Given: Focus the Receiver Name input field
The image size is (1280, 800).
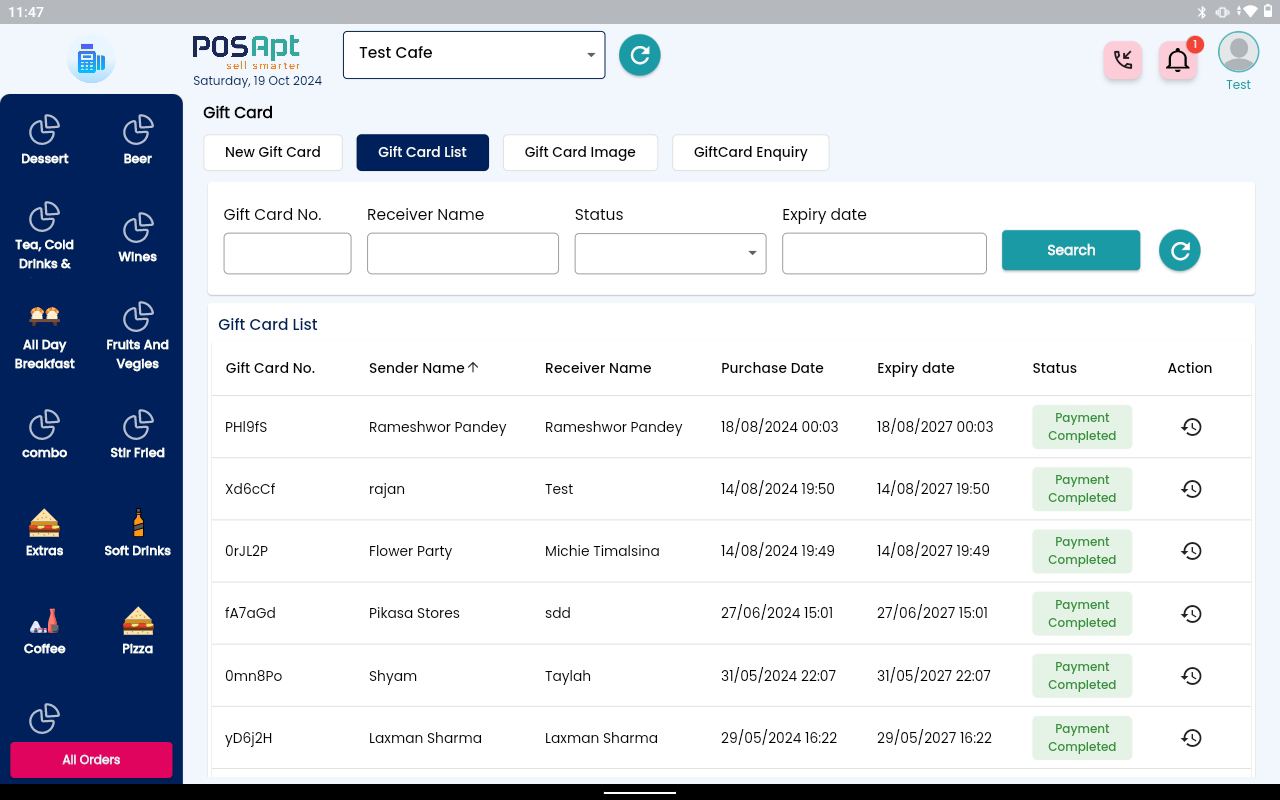Looking at the screenshot, I should pyautogui.click(x=463, y=253).
